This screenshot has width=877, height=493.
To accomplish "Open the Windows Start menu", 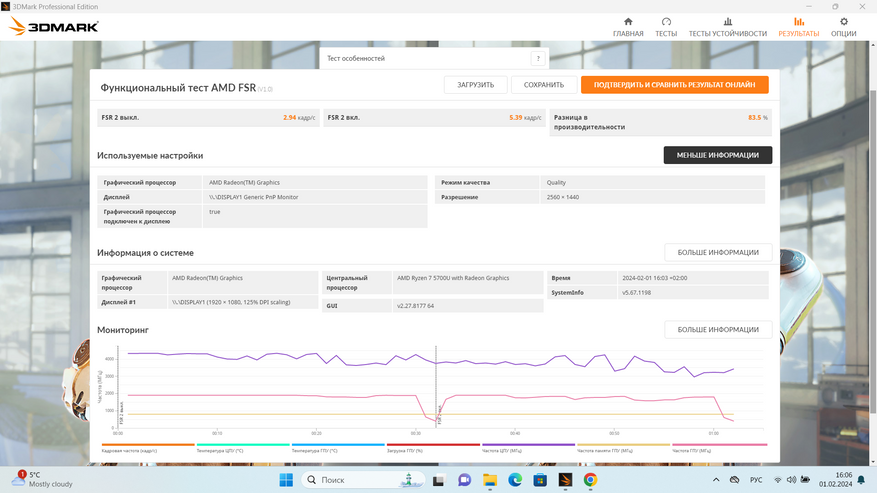I will (x=286, y=480).
